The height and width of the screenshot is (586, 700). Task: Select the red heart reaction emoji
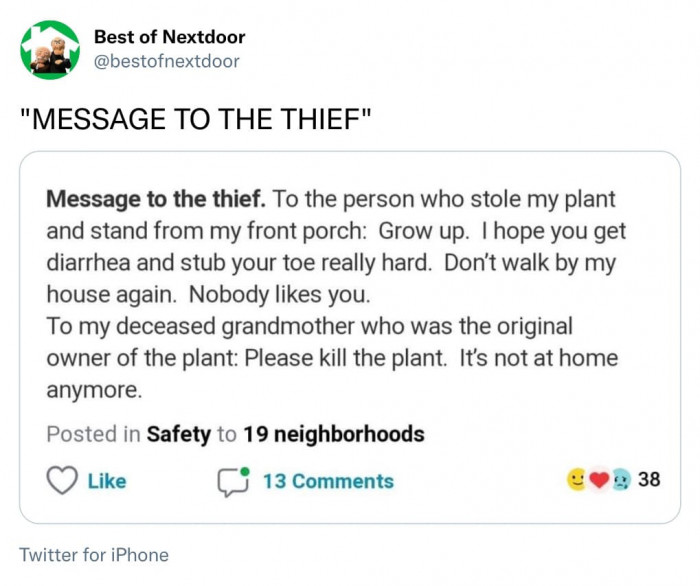point(598,480)
